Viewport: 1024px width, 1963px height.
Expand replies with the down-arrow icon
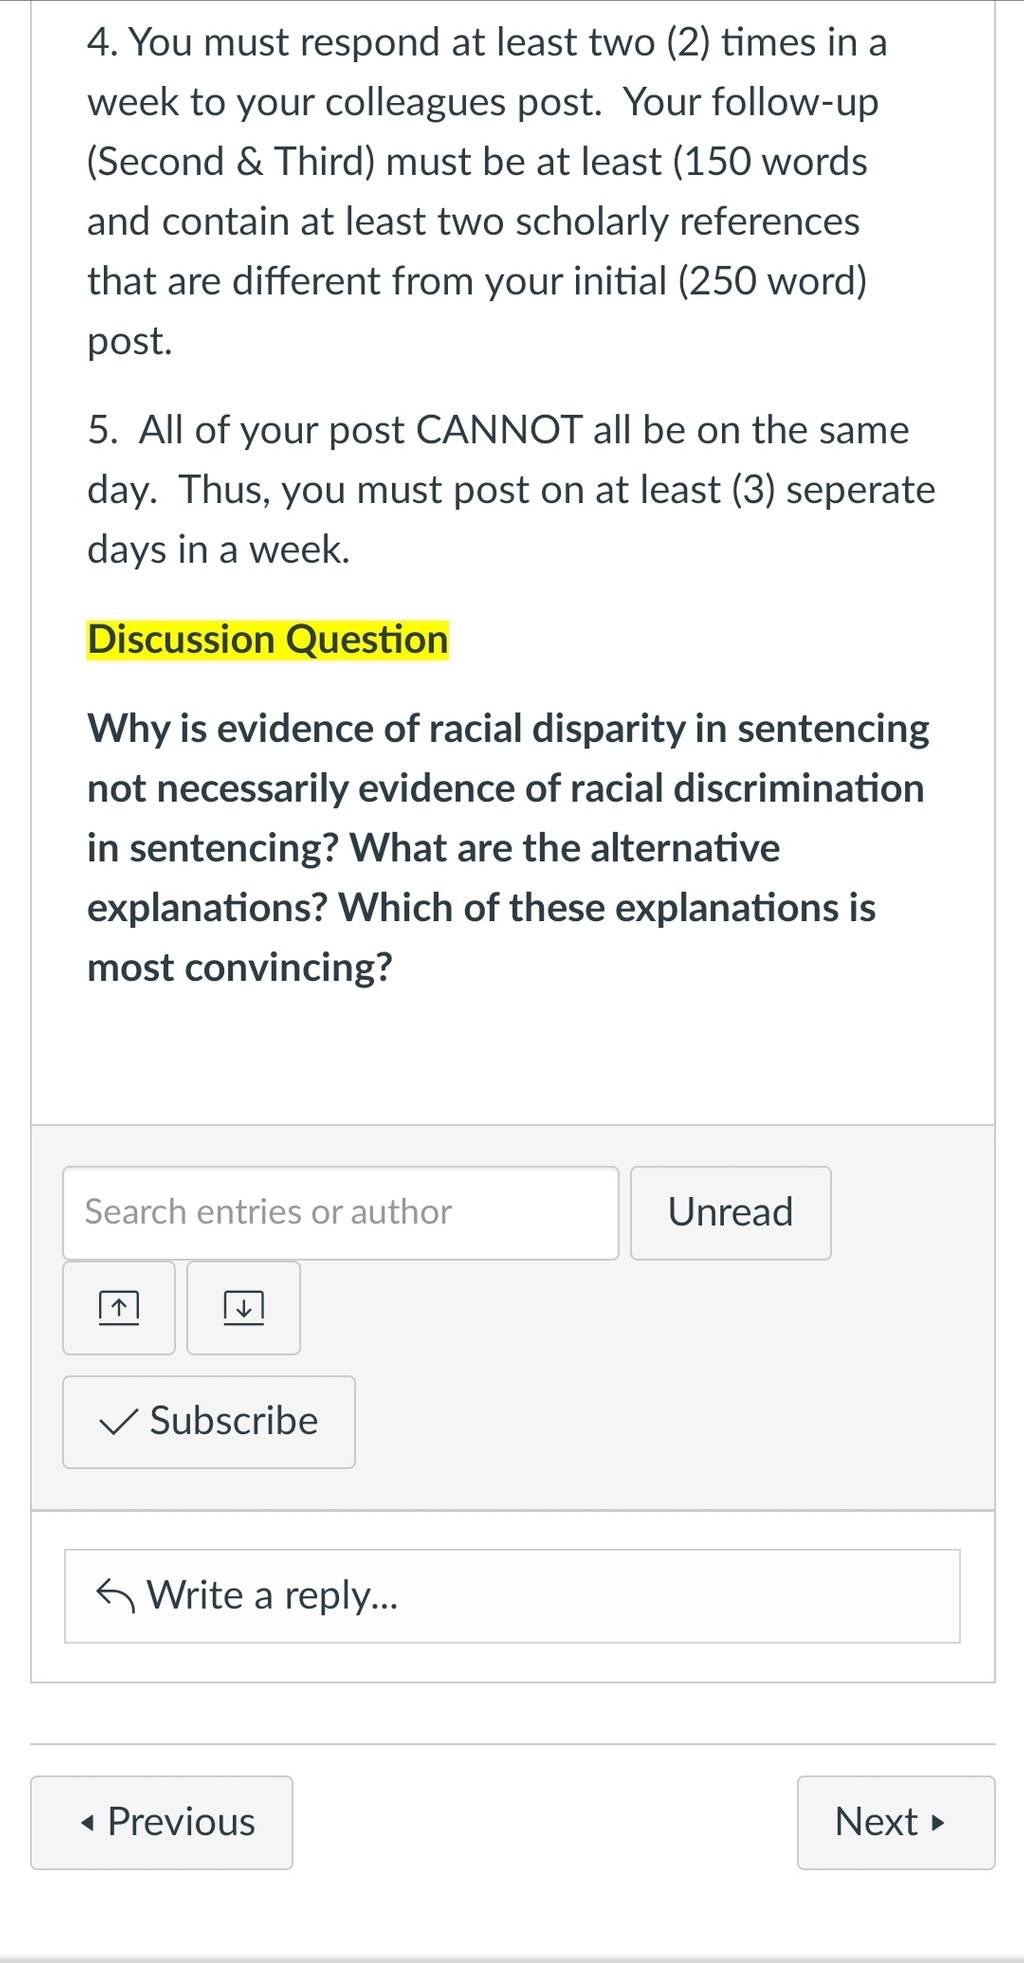point(243,1307)
